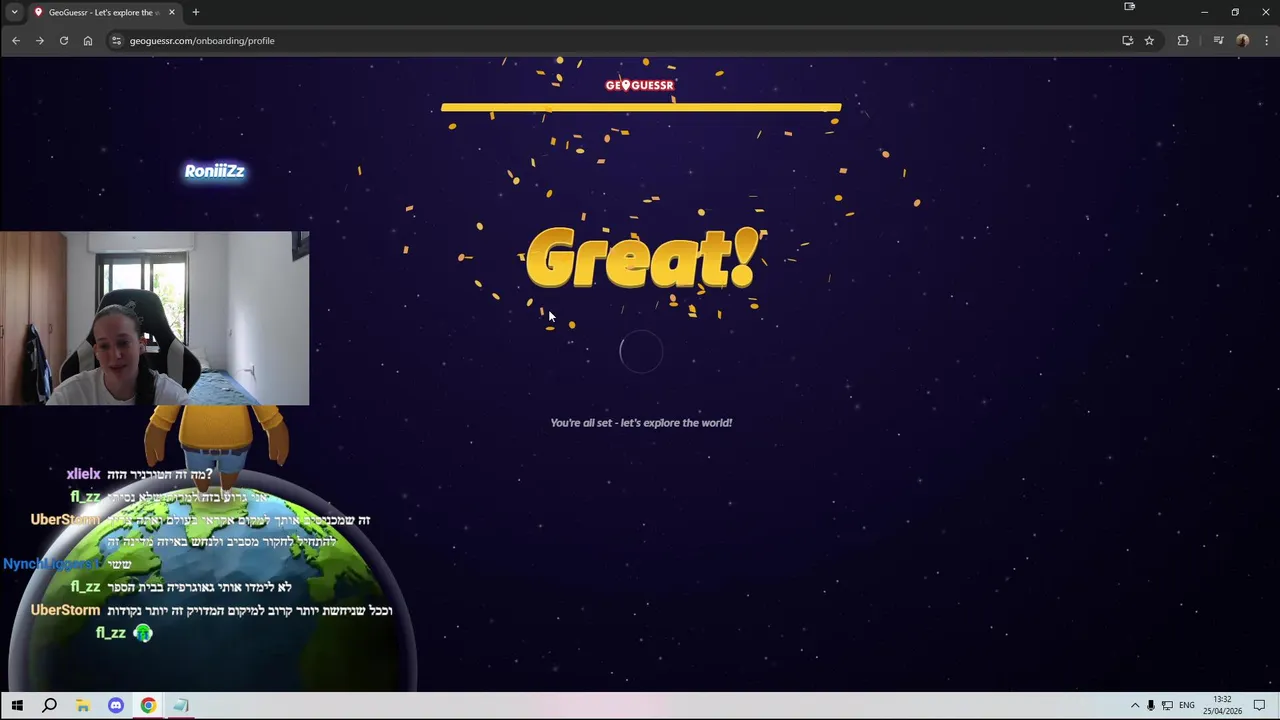
Task: Open Discord from the taskbar
Action: point(115,706)
